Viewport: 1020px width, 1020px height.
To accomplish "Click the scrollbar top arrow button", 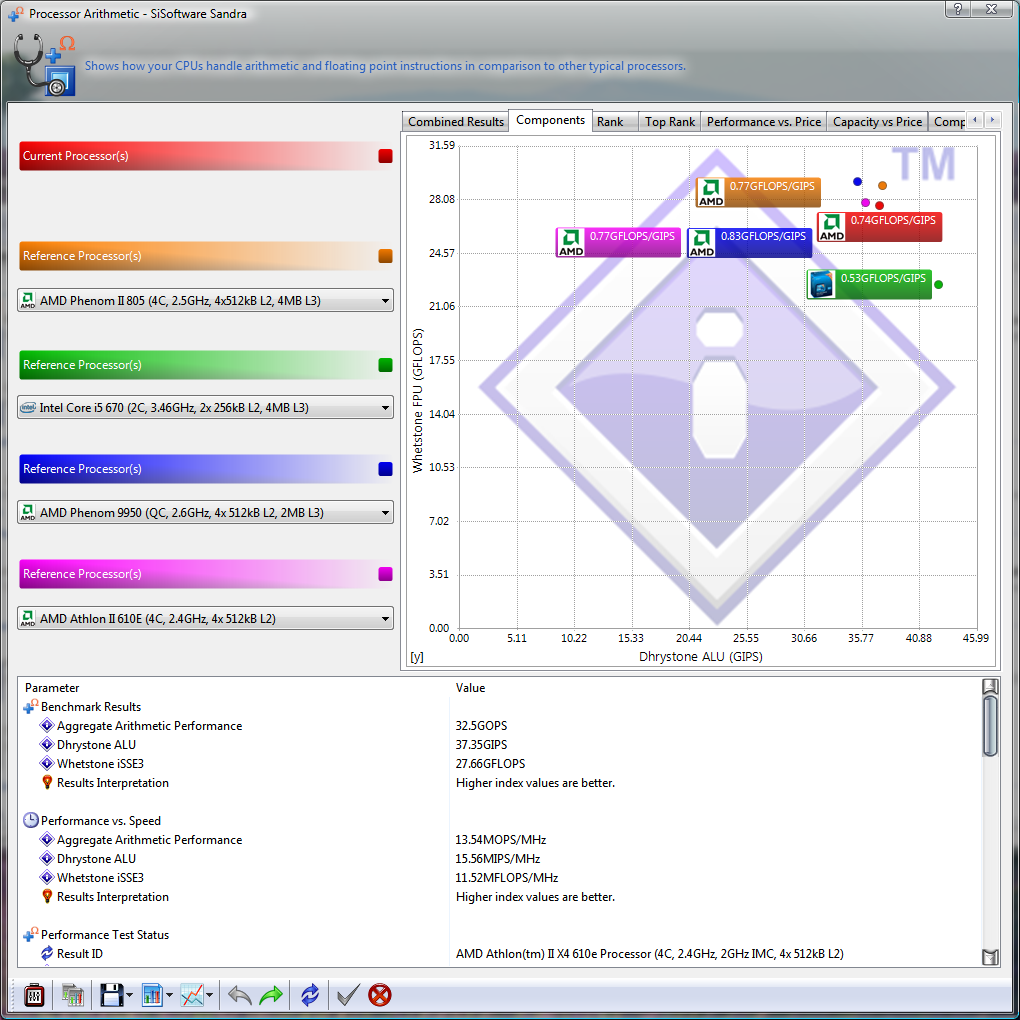I will (x=989, y=686).
